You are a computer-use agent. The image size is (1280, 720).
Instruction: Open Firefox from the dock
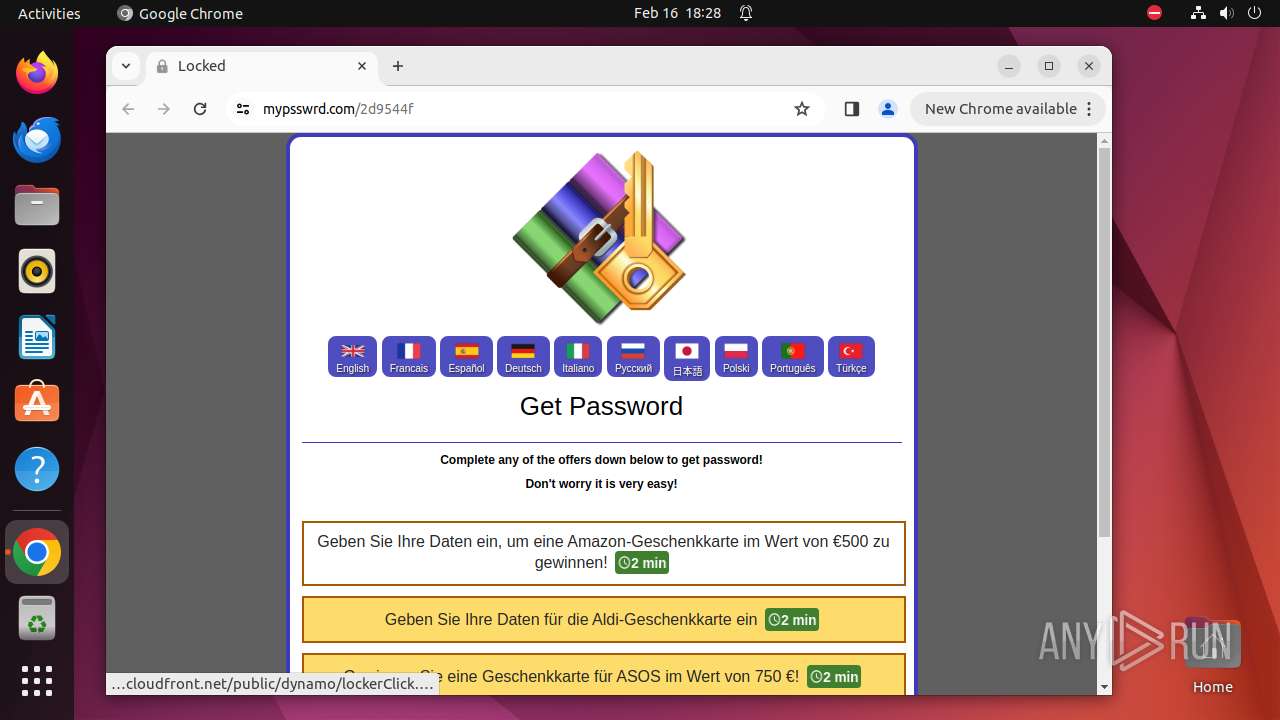(37, 73)
